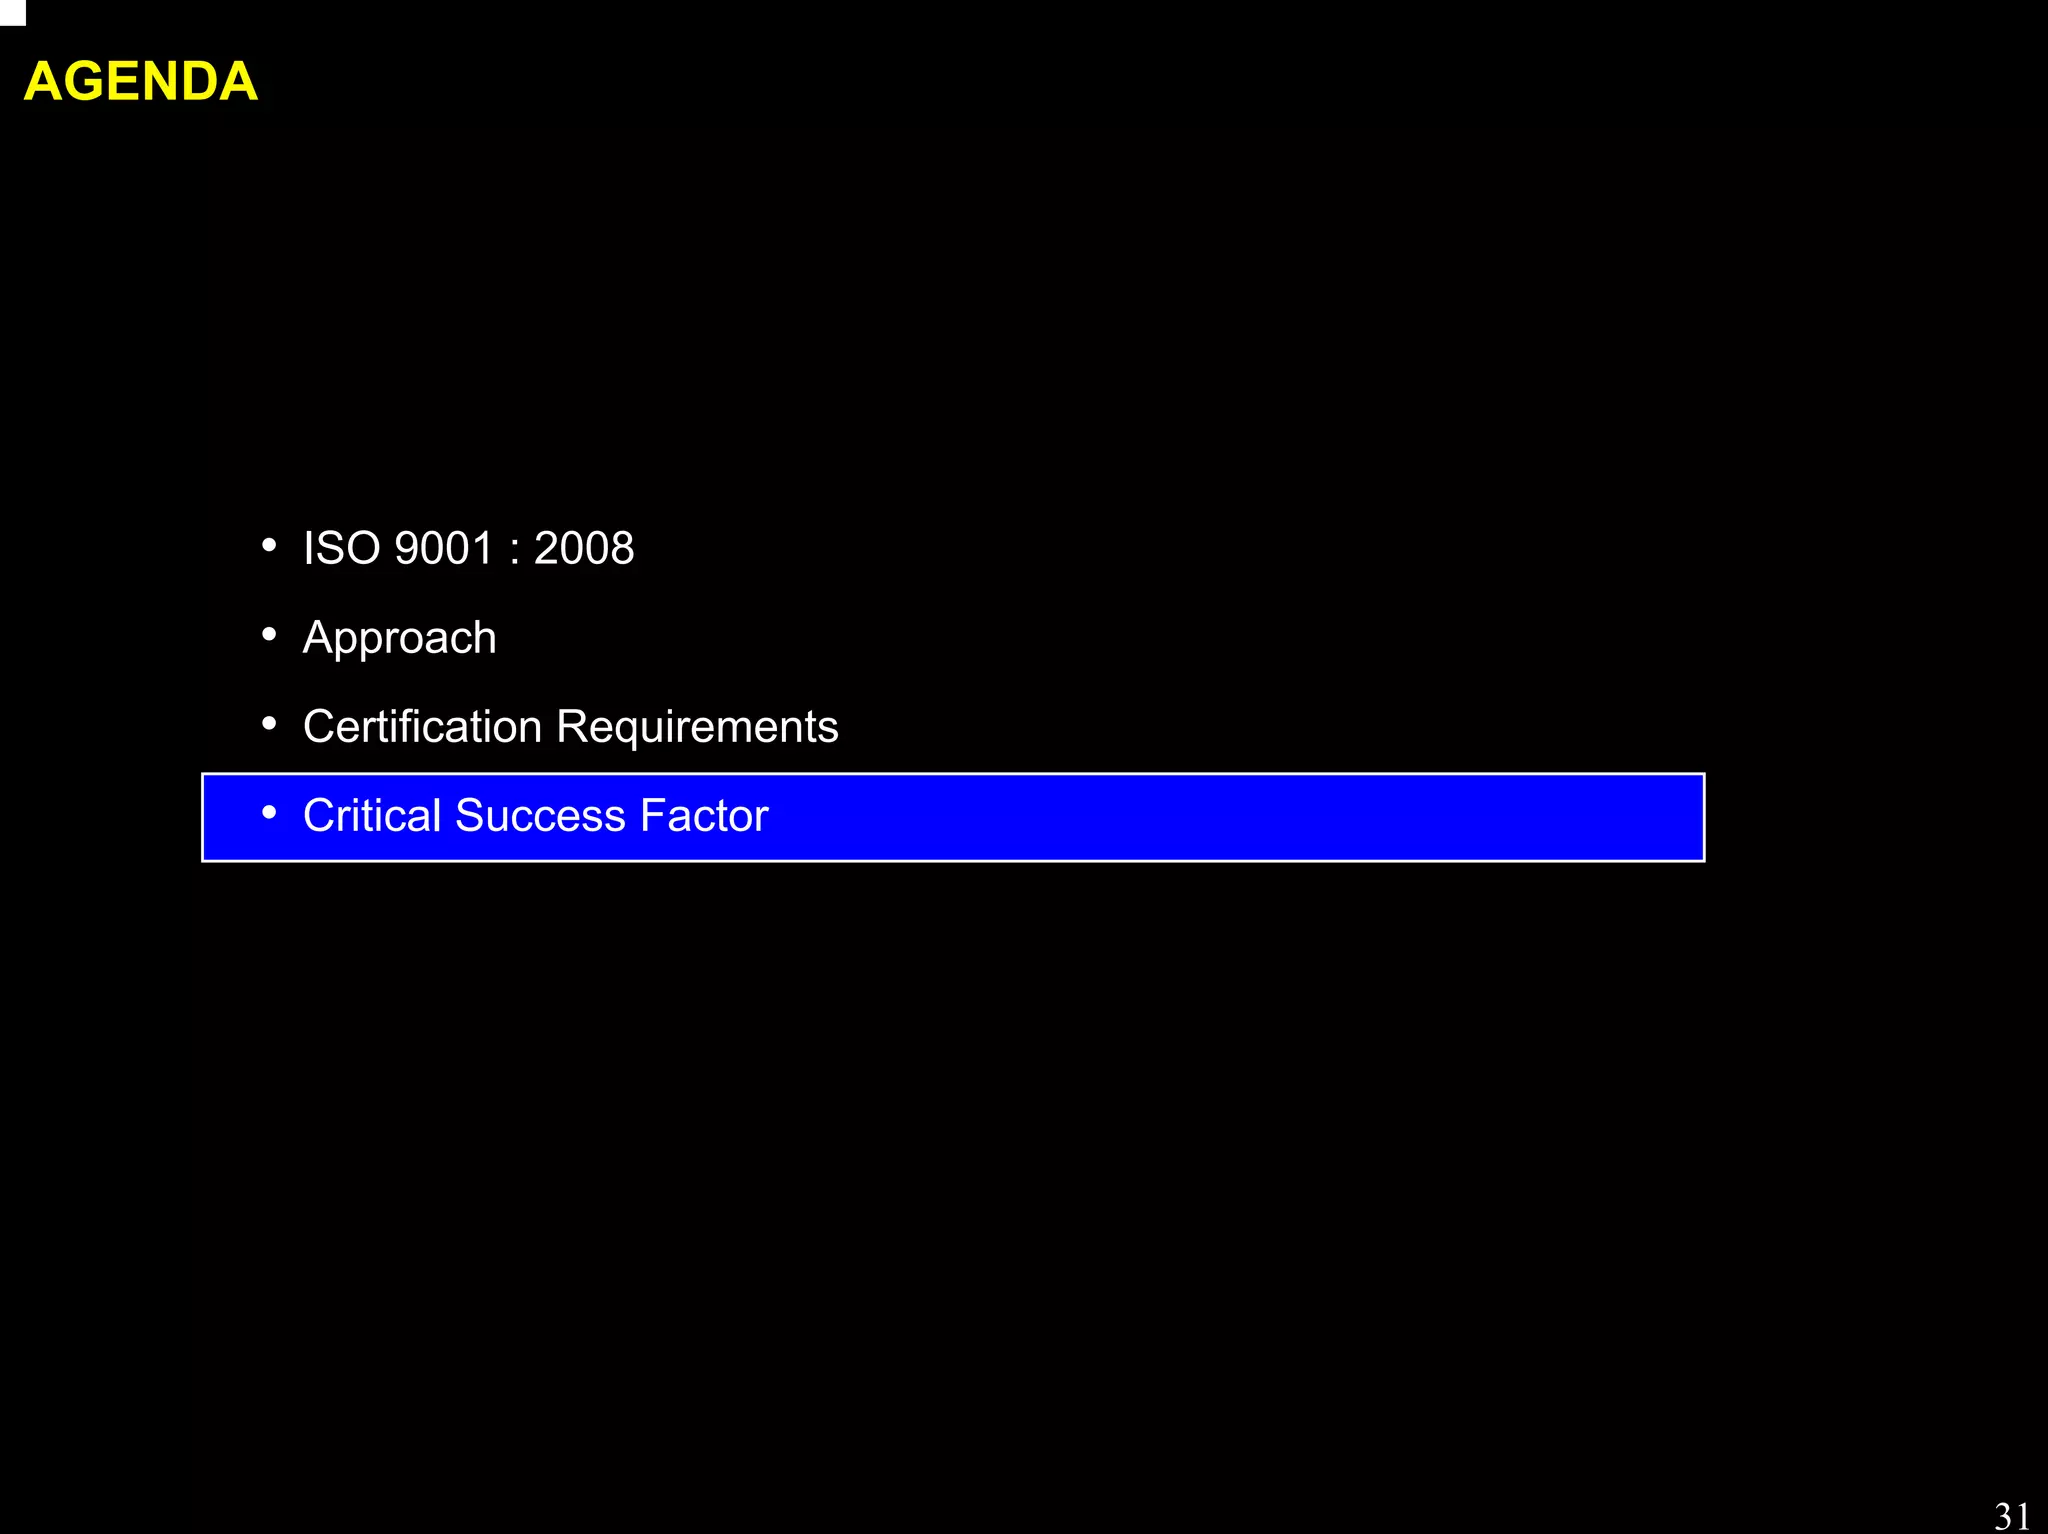The image size is (2048, 1534).
Task: Click the word Certification in third bullet
Action: (x=422, y=727)
